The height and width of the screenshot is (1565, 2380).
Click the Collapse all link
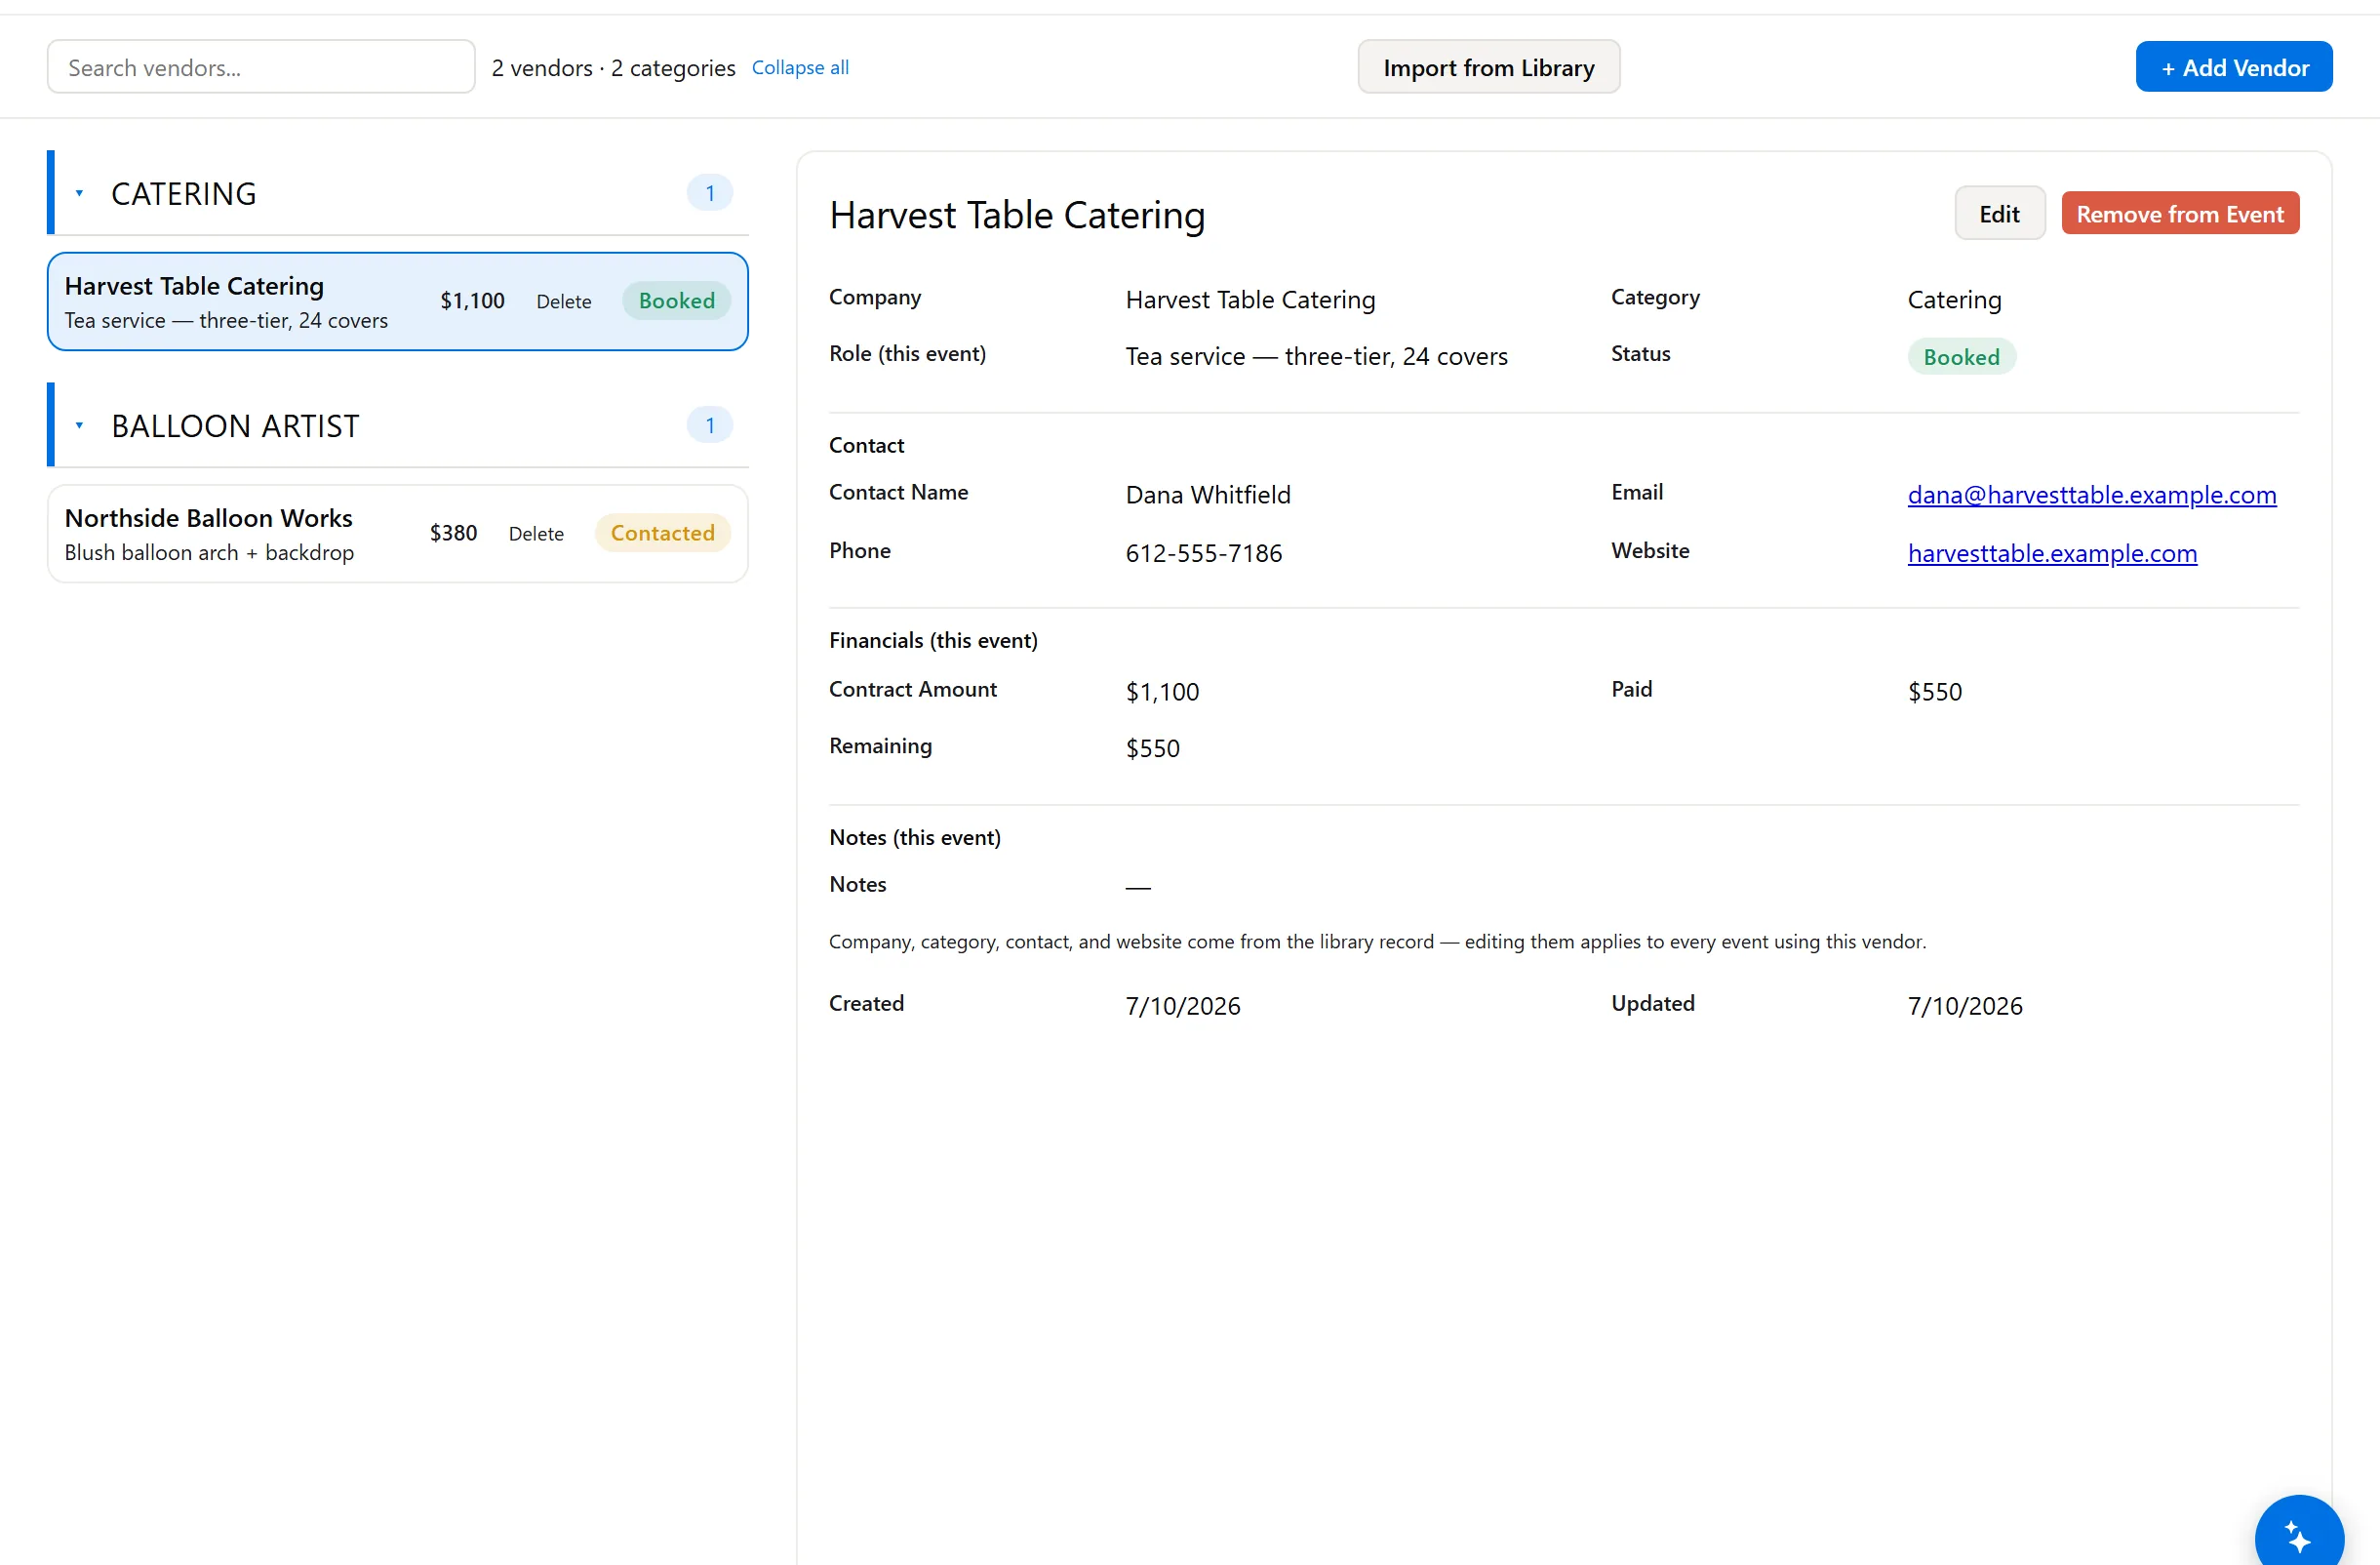coord(800,67)
